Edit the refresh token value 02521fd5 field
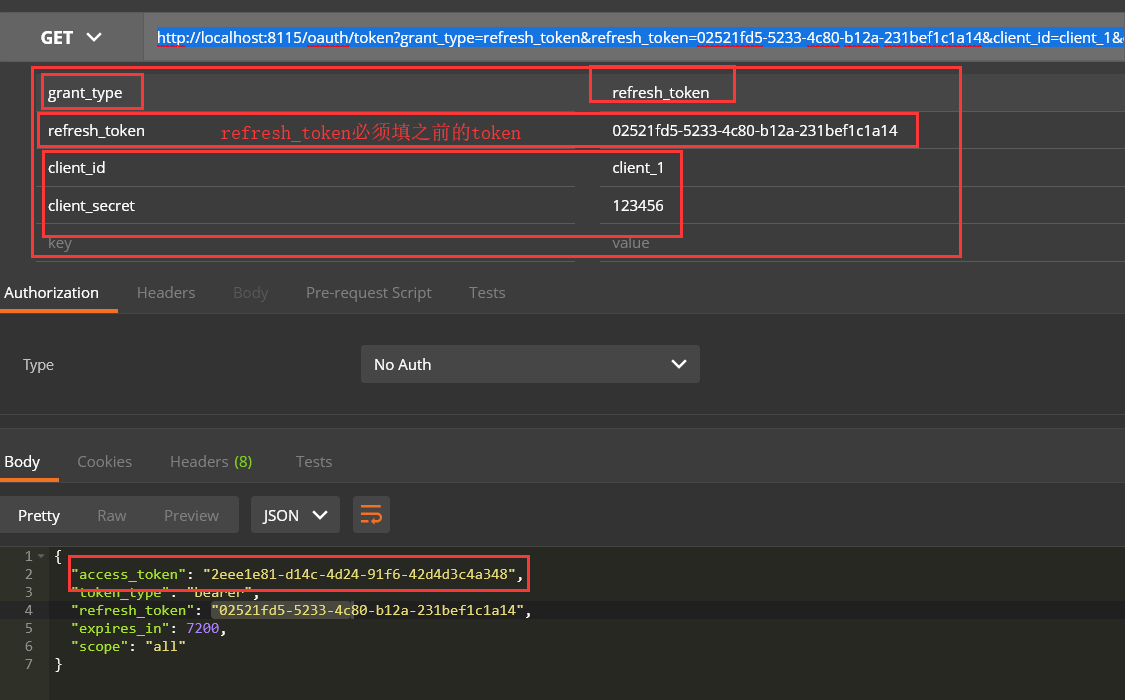Screen dimensions: 1125x700 tap(862, 131)
